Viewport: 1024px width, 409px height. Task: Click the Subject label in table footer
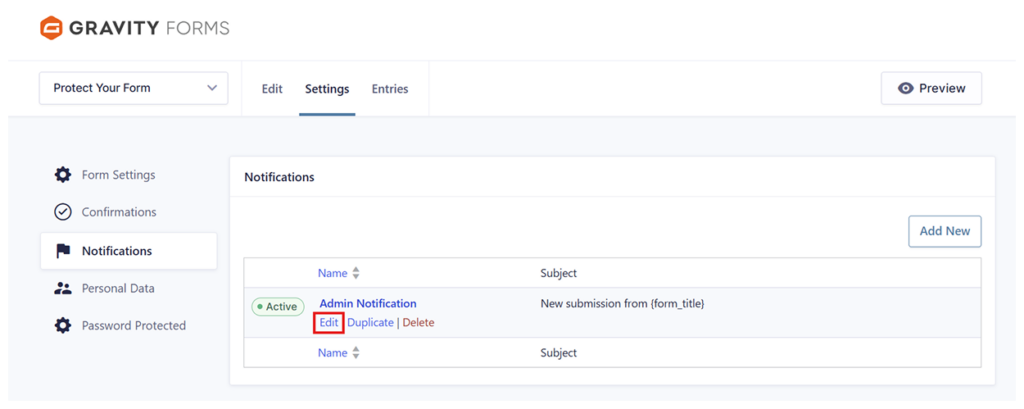pyautogui.click(x=558, y=353)
